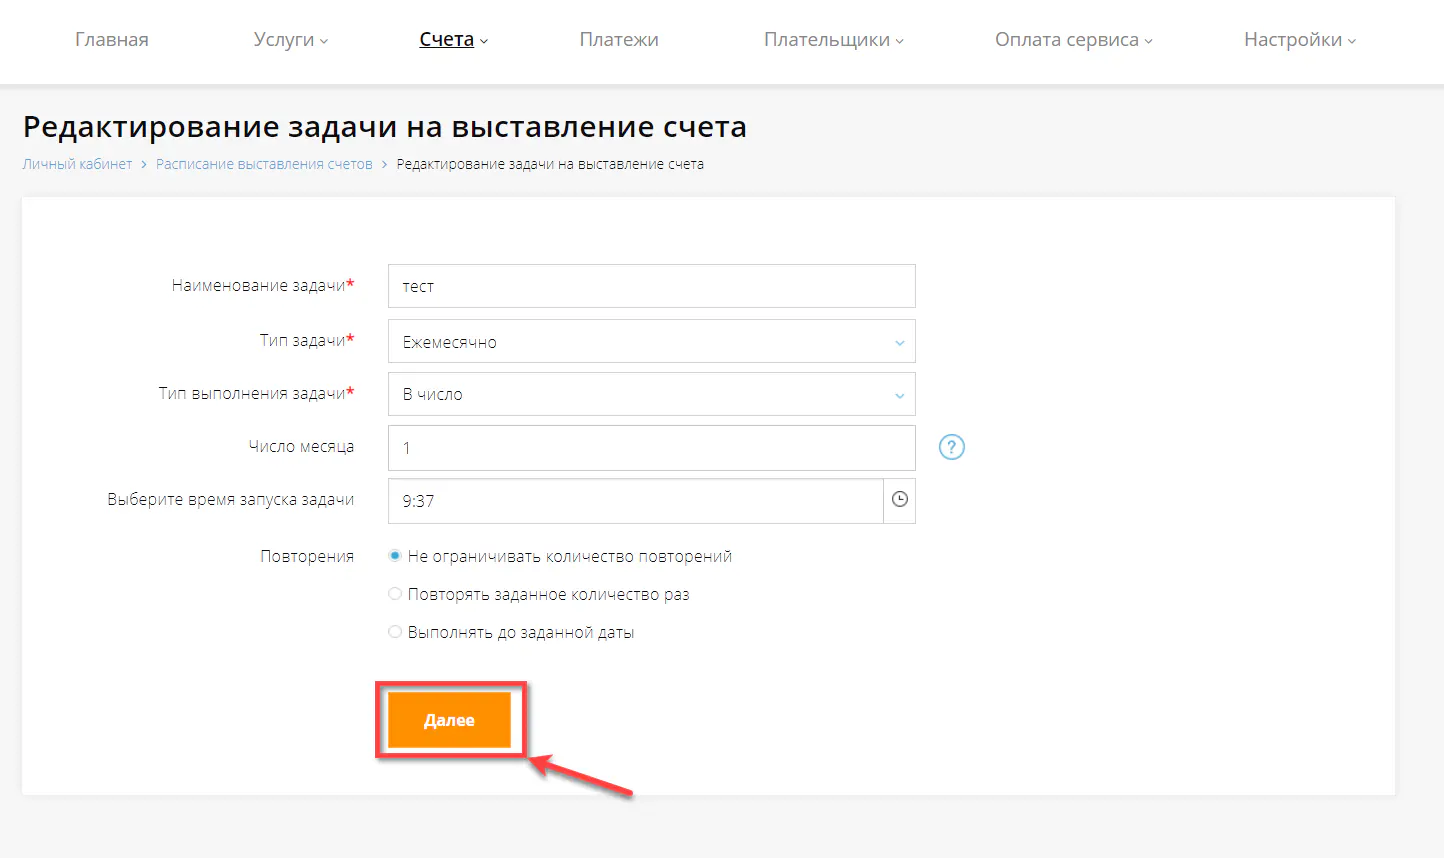Open 'Расписание выставления счетов' breadcrumb link
Image resolution: width=1444 pixels, height=858 pixels.
263,163
